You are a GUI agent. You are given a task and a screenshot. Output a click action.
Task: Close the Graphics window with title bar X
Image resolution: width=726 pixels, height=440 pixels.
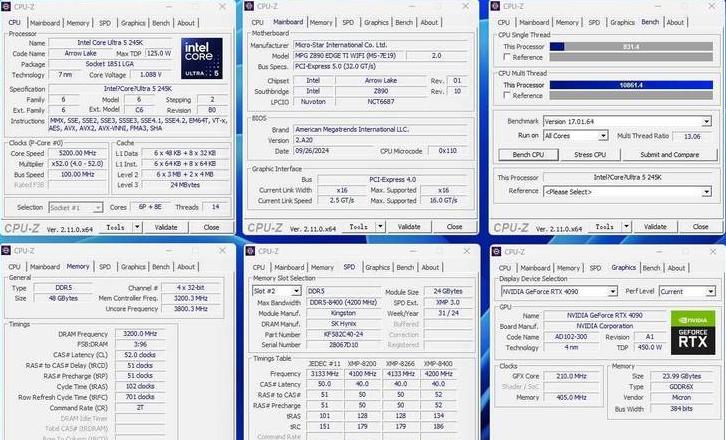tap(713, 251)
